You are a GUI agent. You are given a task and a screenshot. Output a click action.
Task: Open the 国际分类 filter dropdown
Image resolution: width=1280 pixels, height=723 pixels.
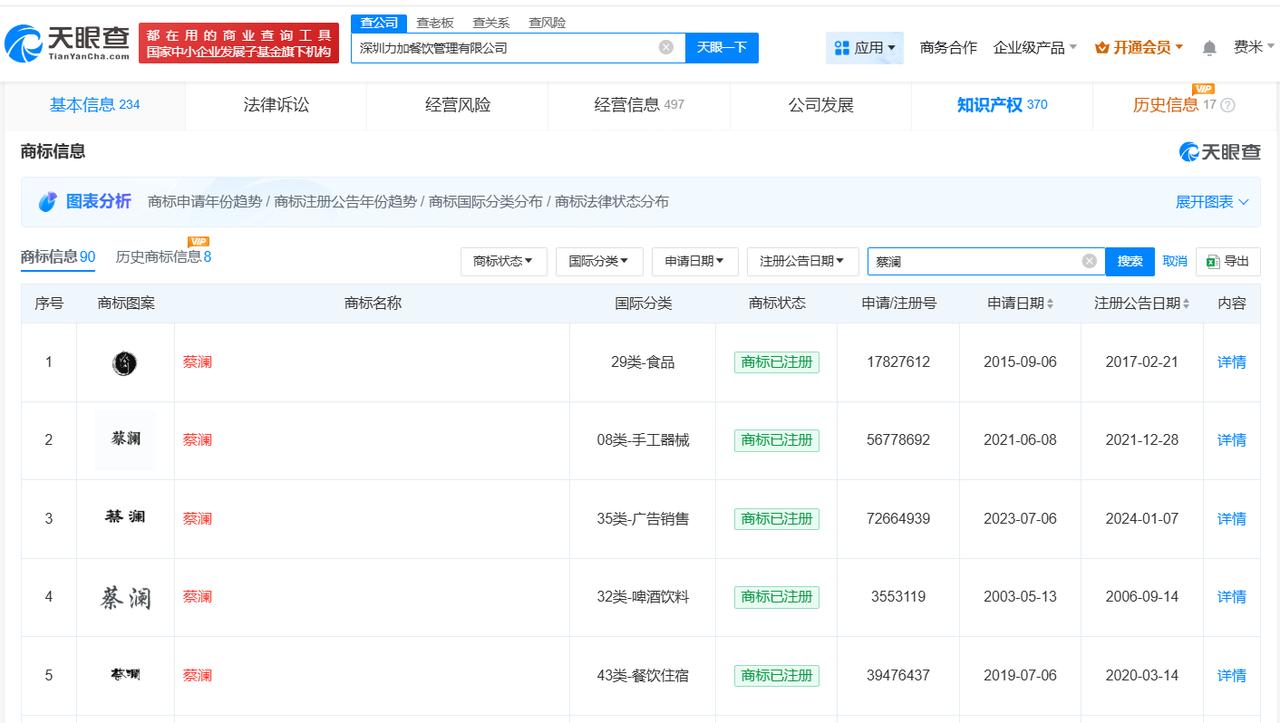(598, 261)
